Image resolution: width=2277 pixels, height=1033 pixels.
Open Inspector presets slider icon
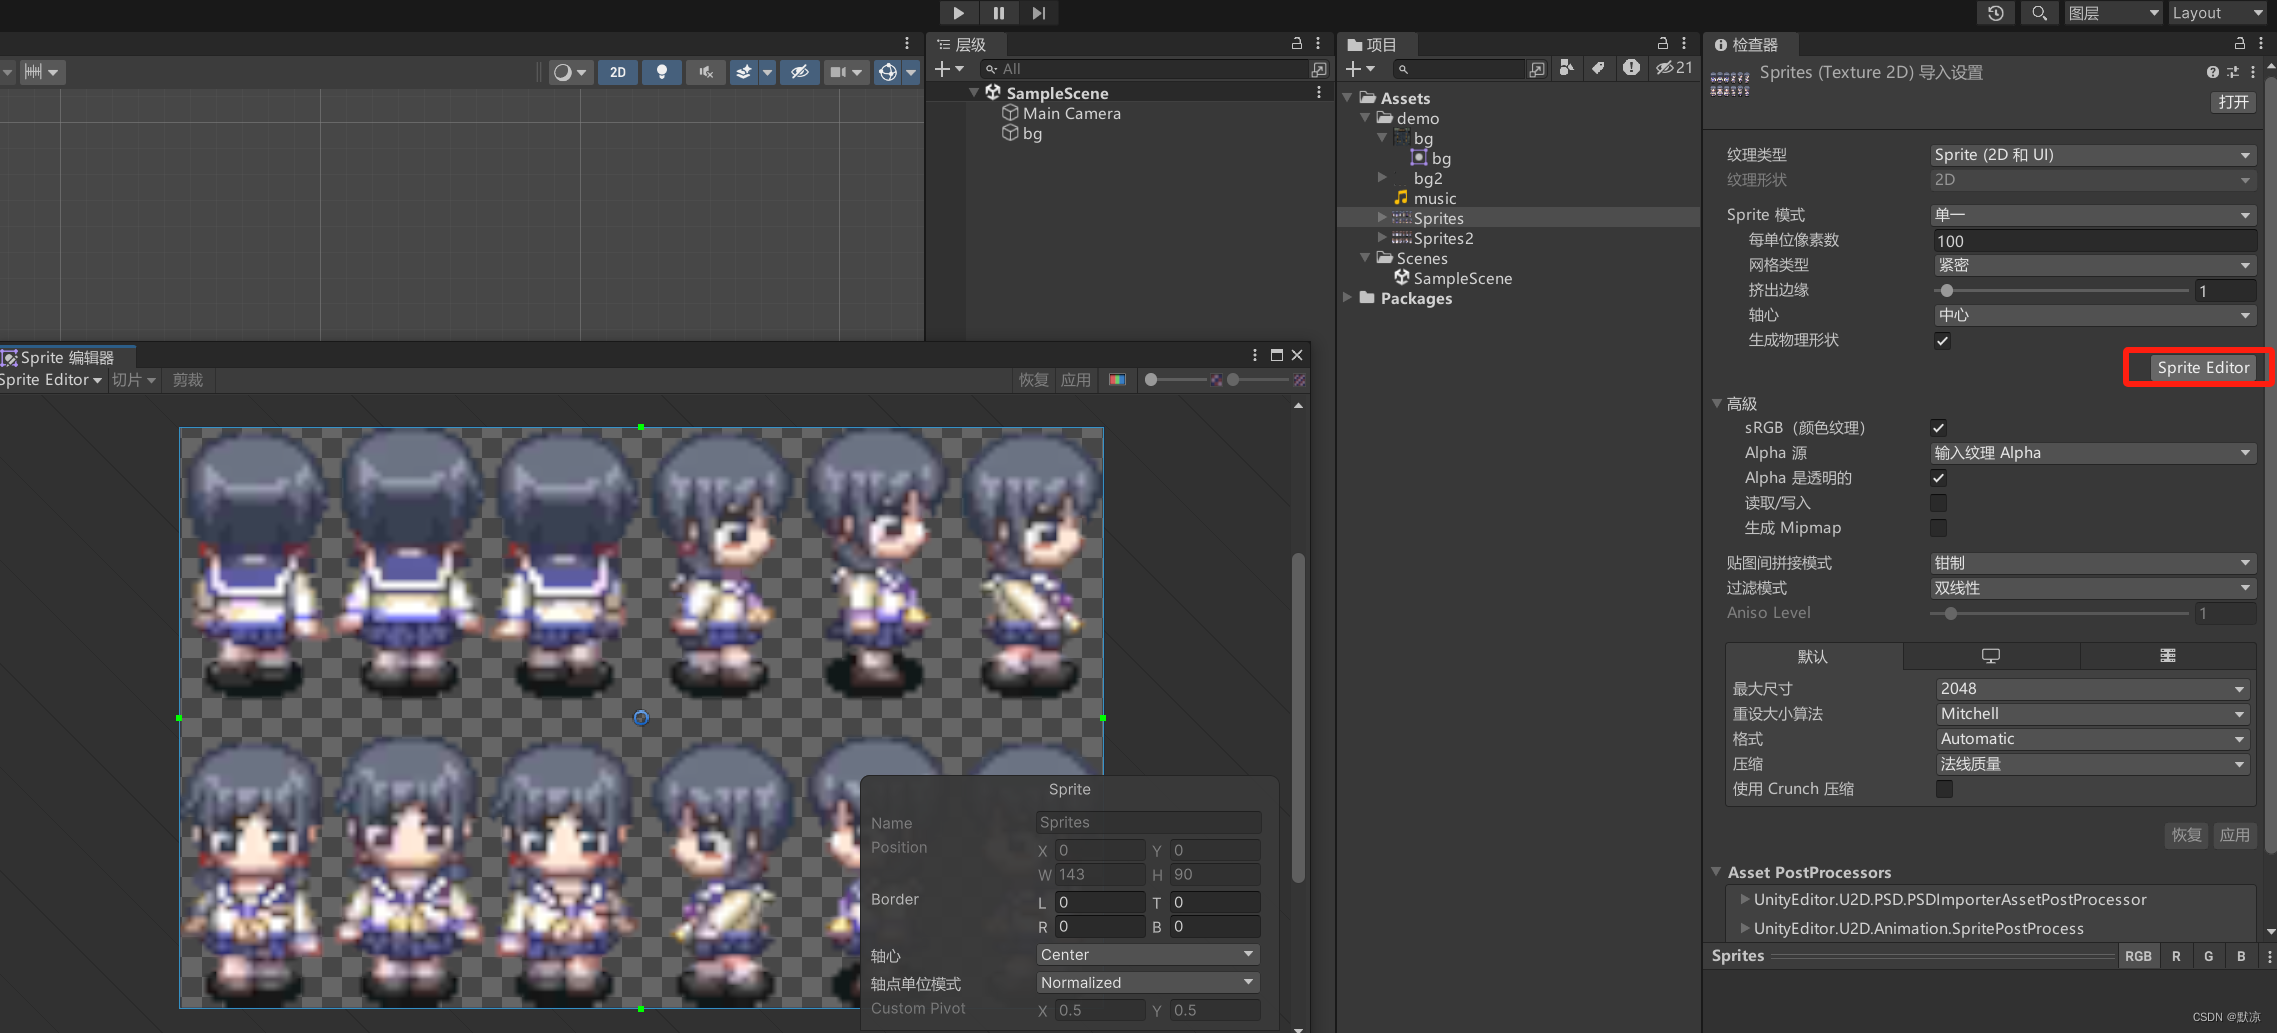[x=2232, y=72]
